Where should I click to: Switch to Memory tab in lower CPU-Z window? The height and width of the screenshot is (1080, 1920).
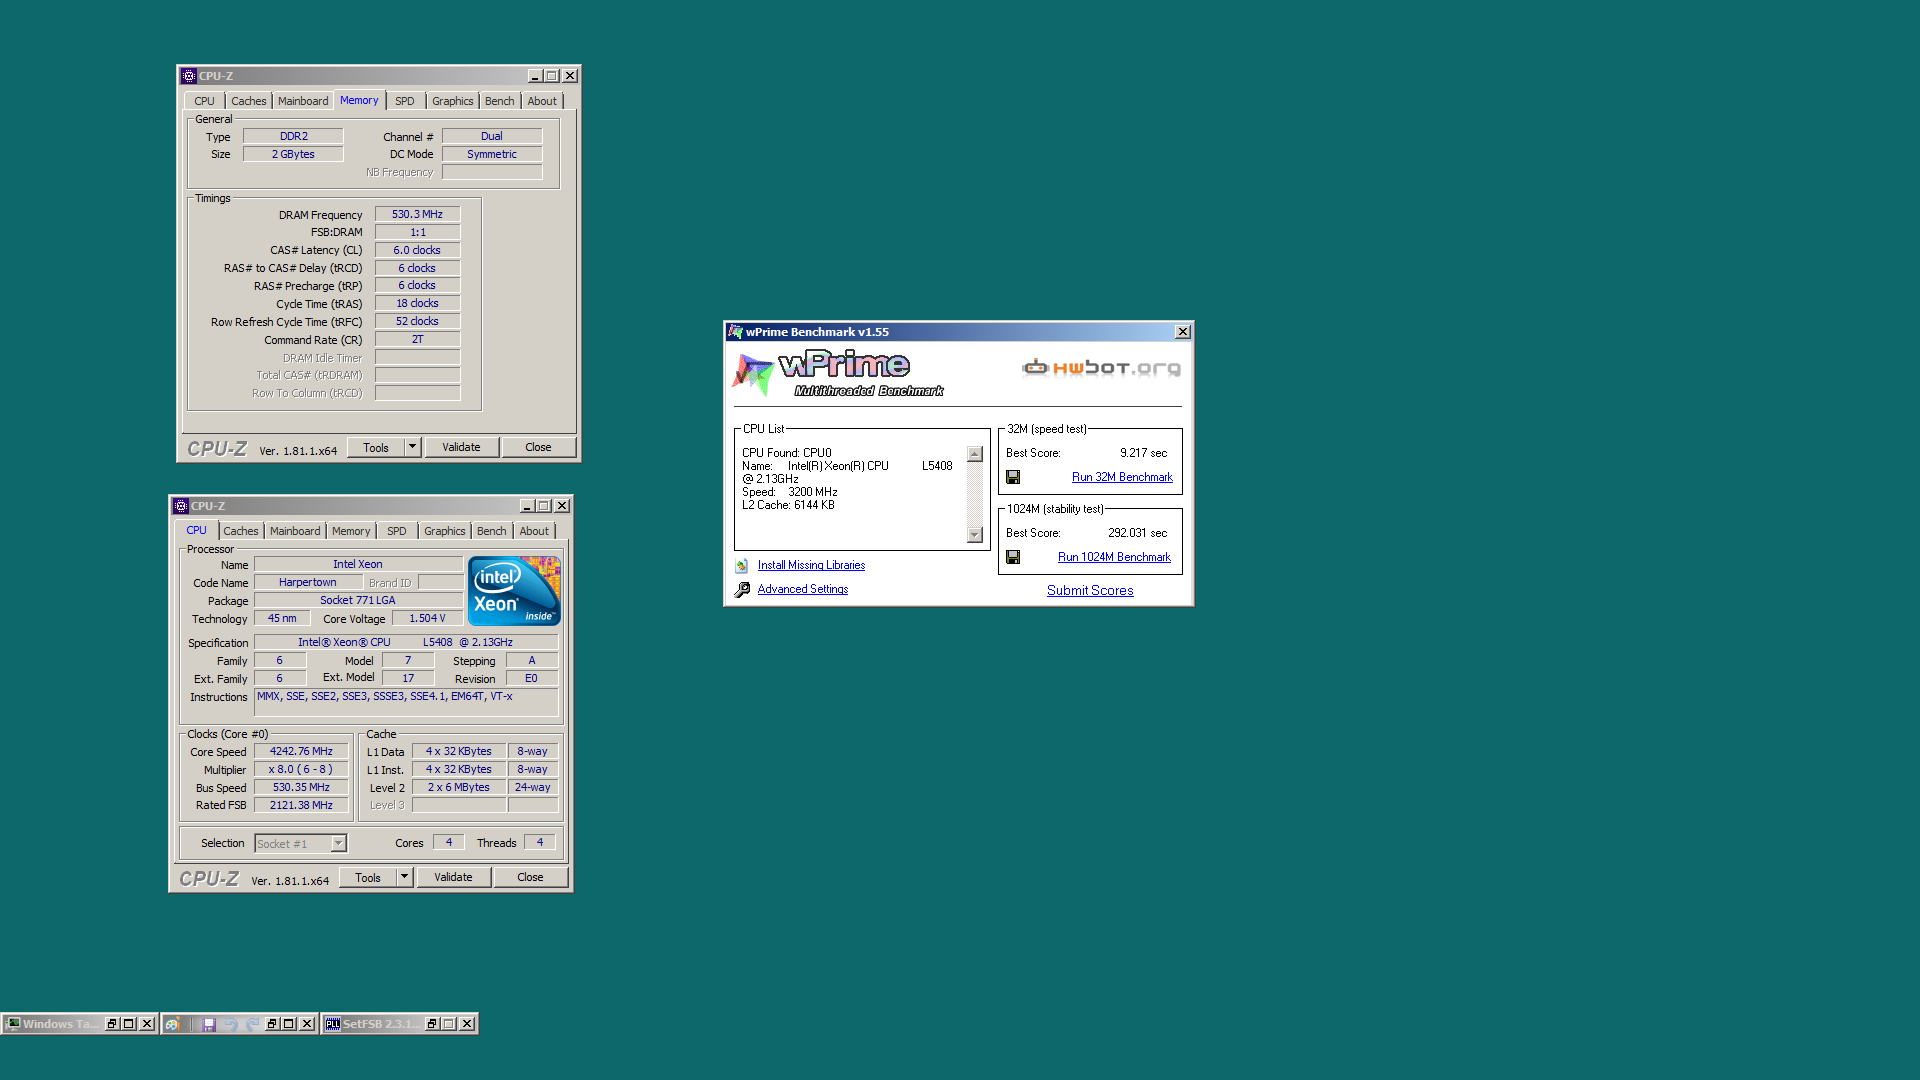351,531
